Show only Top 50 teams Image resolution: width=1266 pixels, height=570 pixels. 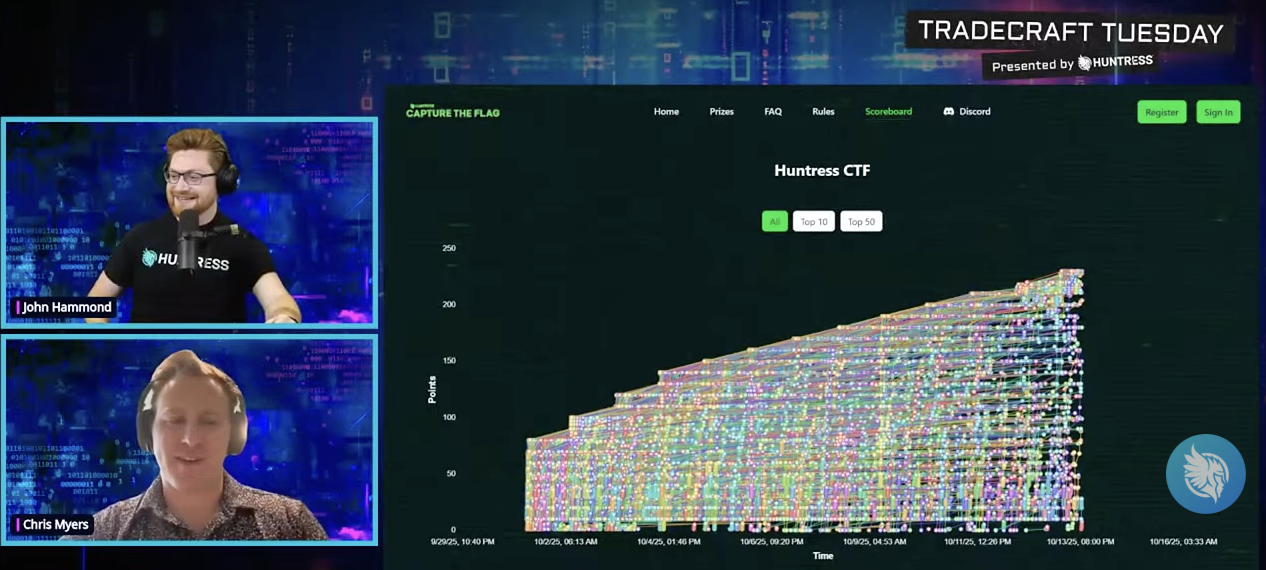click(861, 221)
